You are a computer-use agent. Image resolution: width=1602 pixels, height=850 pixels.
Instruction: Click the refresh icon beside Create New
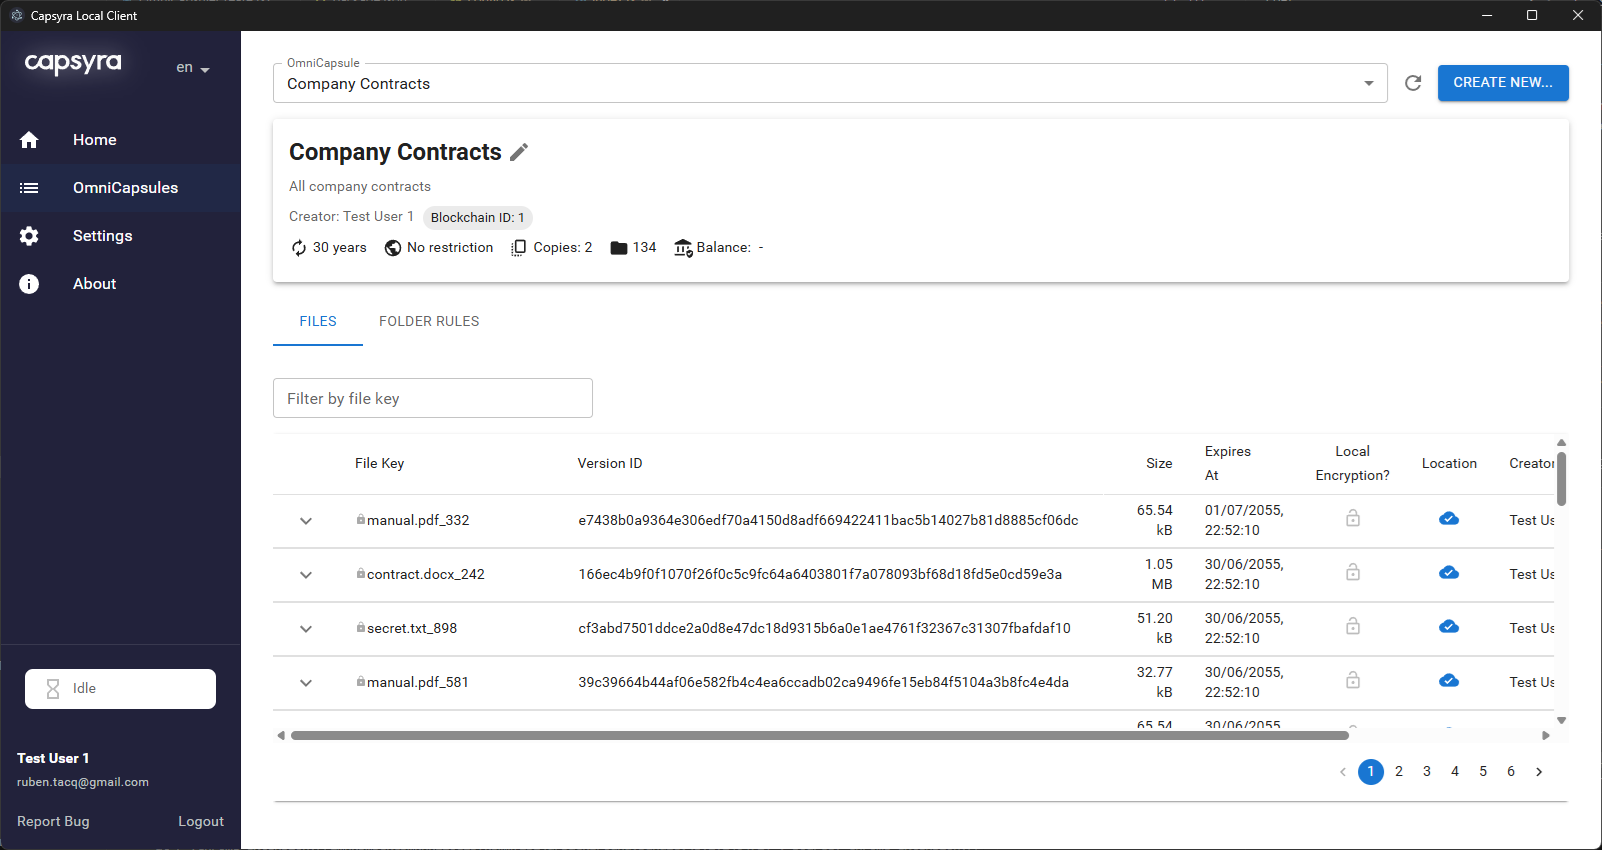point(1413,83)
